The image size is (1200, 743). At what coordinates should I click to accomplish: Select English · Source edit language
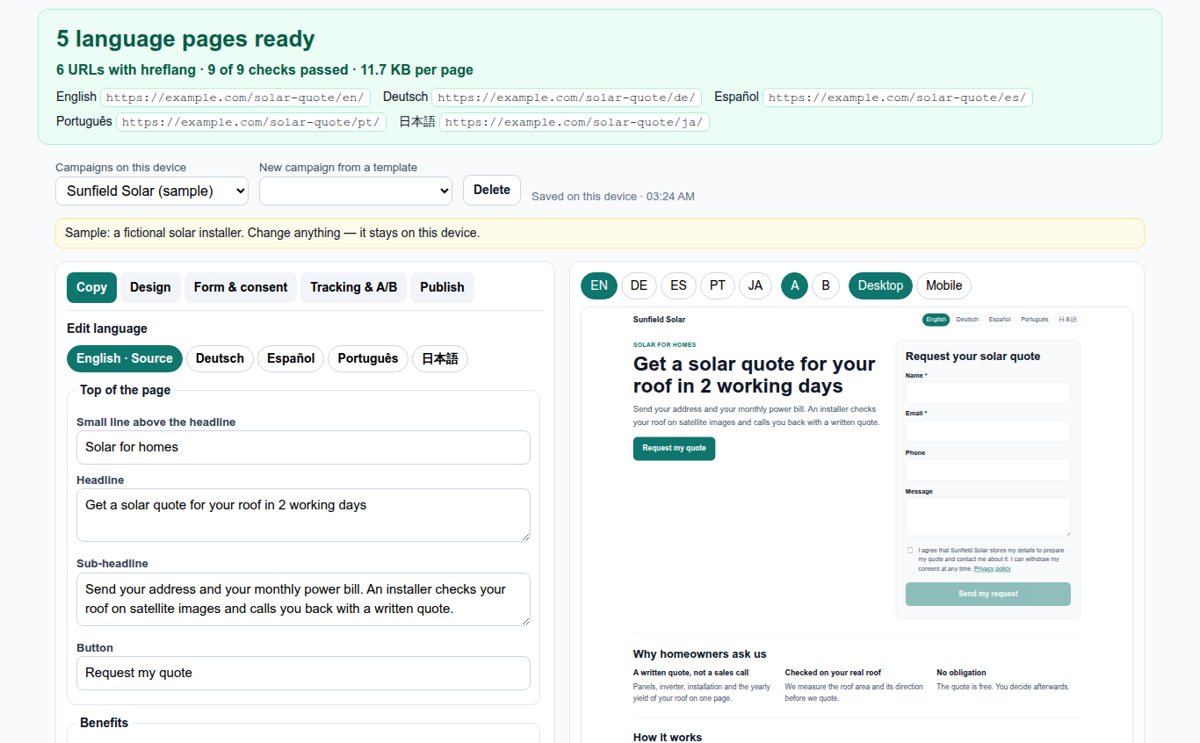[x=125, y=358]
